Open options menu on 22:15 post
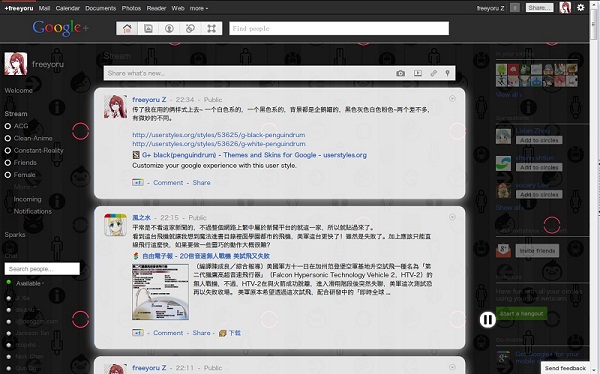 pos(452,217)
